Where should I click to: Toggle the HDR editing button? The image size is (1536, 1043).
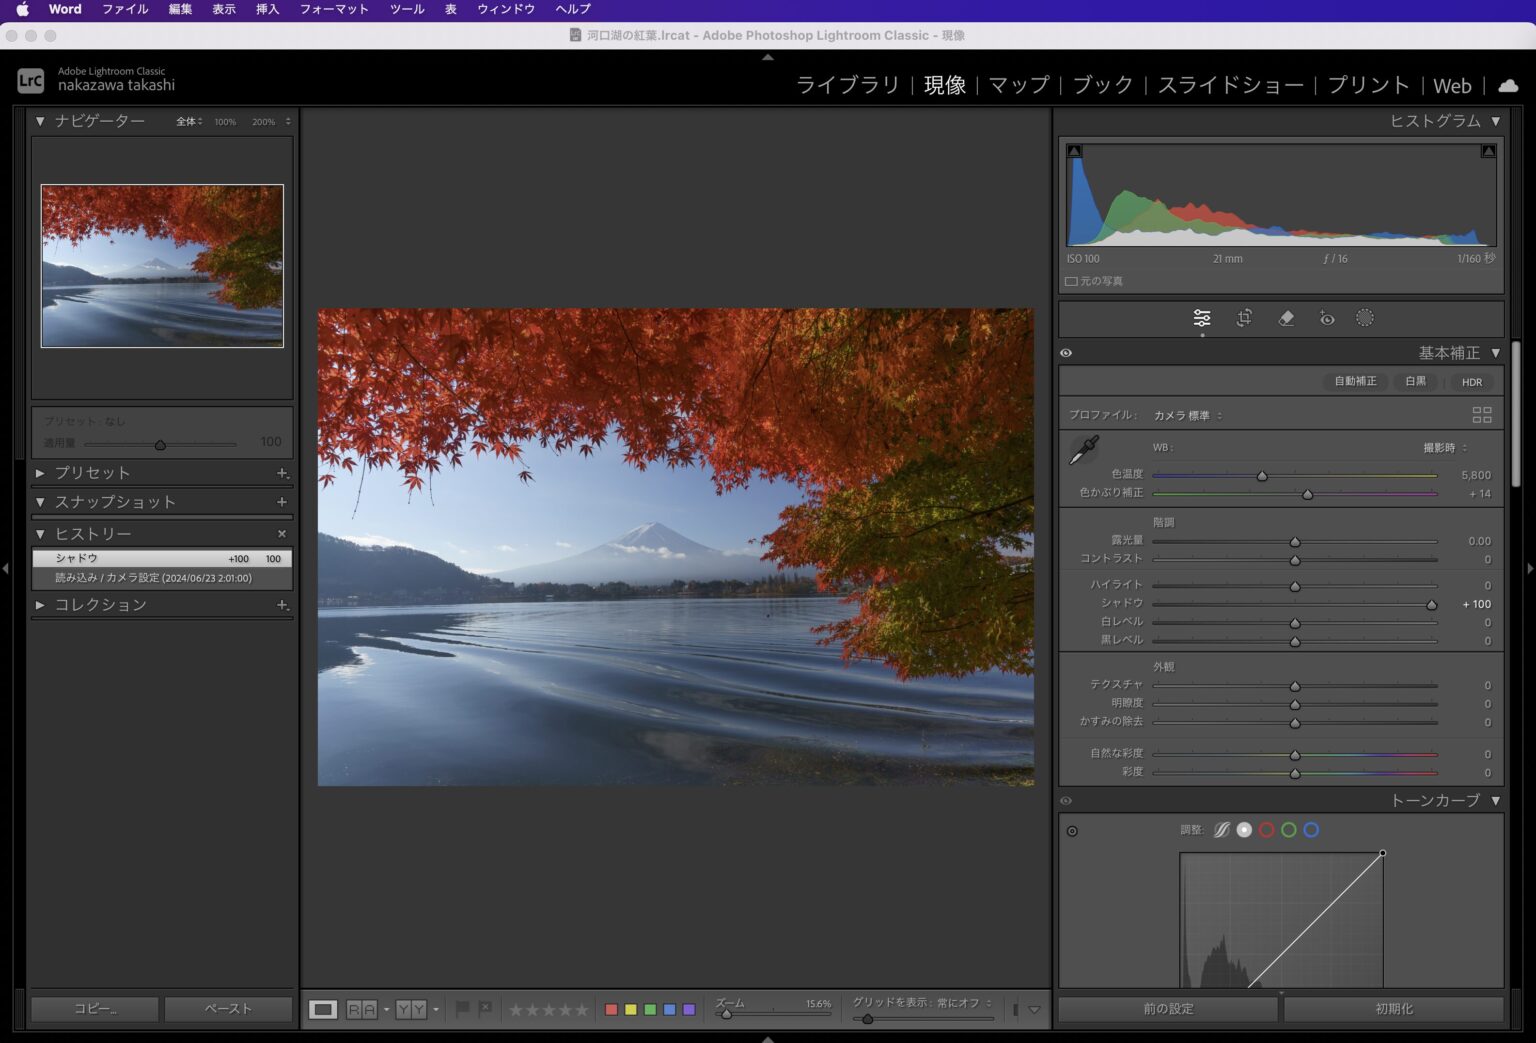[1471, 382]
